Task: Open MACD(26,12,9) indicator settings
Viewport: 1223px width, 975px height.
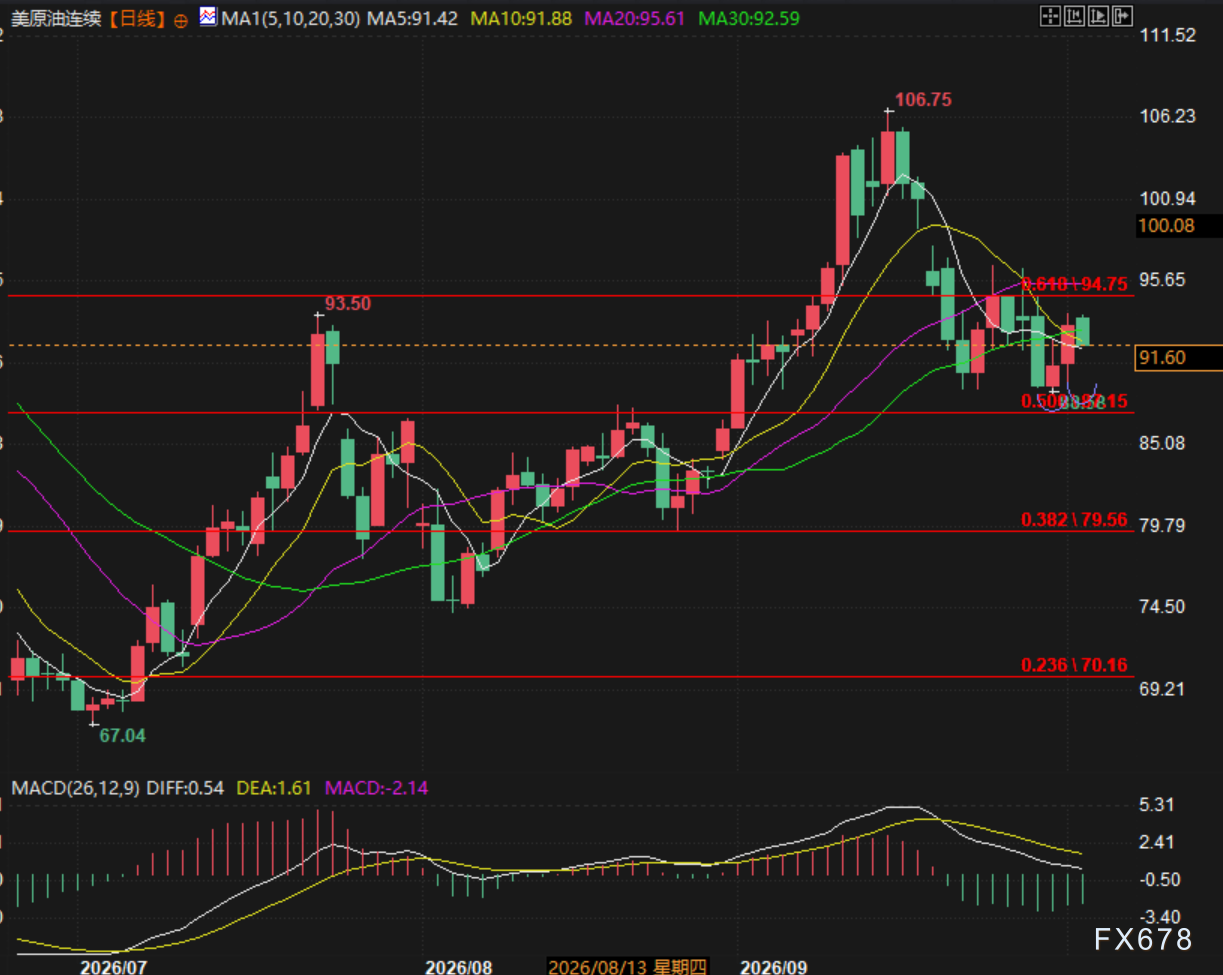Action: [76, 788]
